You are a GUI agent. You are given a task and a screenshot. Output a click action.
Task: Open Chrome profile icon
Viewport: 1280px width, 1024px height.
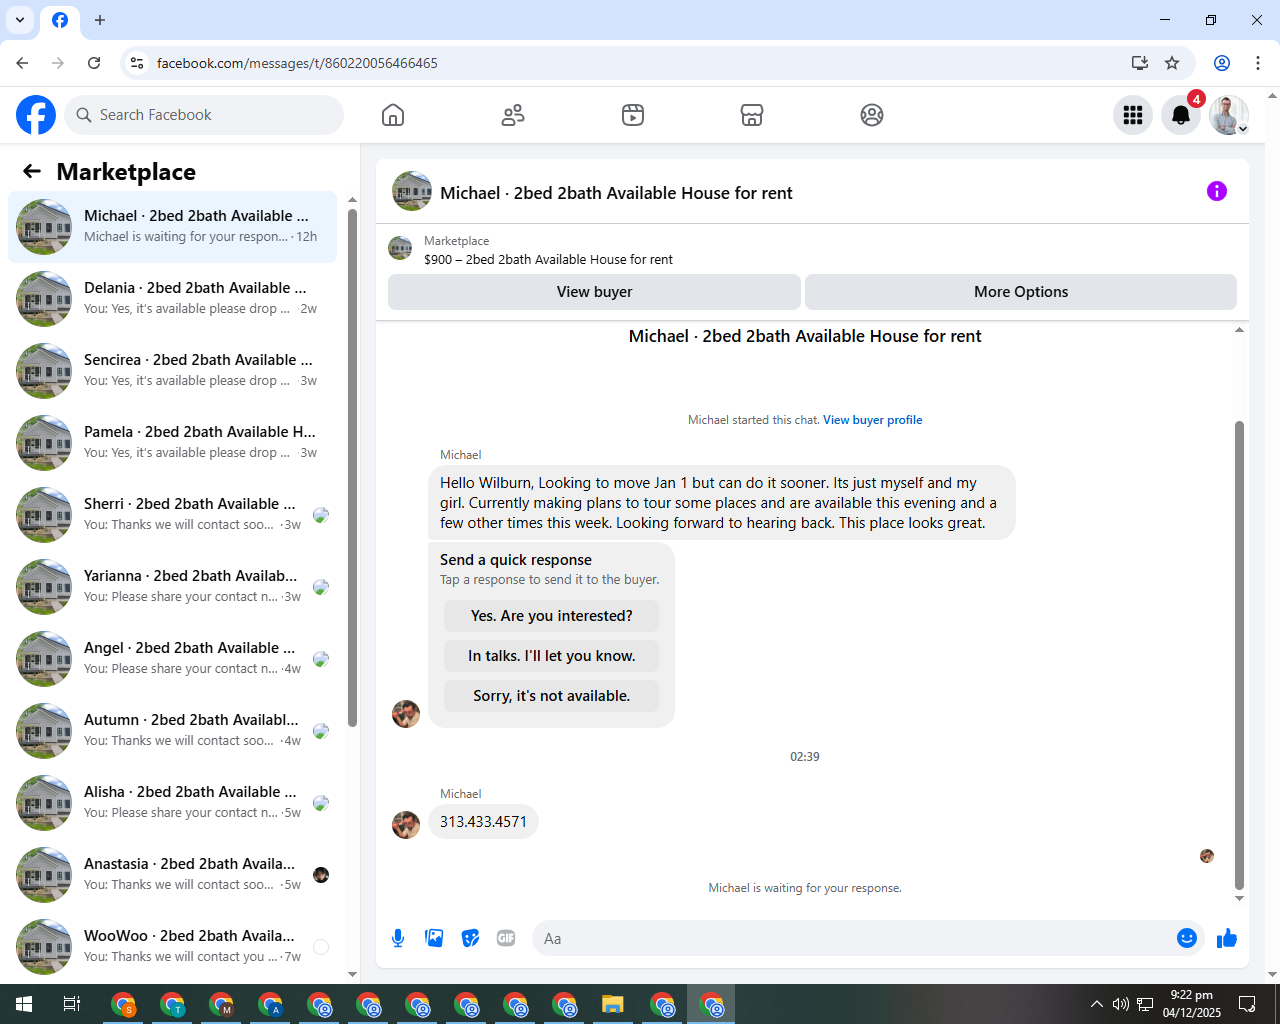click(x=1222, y=63)
